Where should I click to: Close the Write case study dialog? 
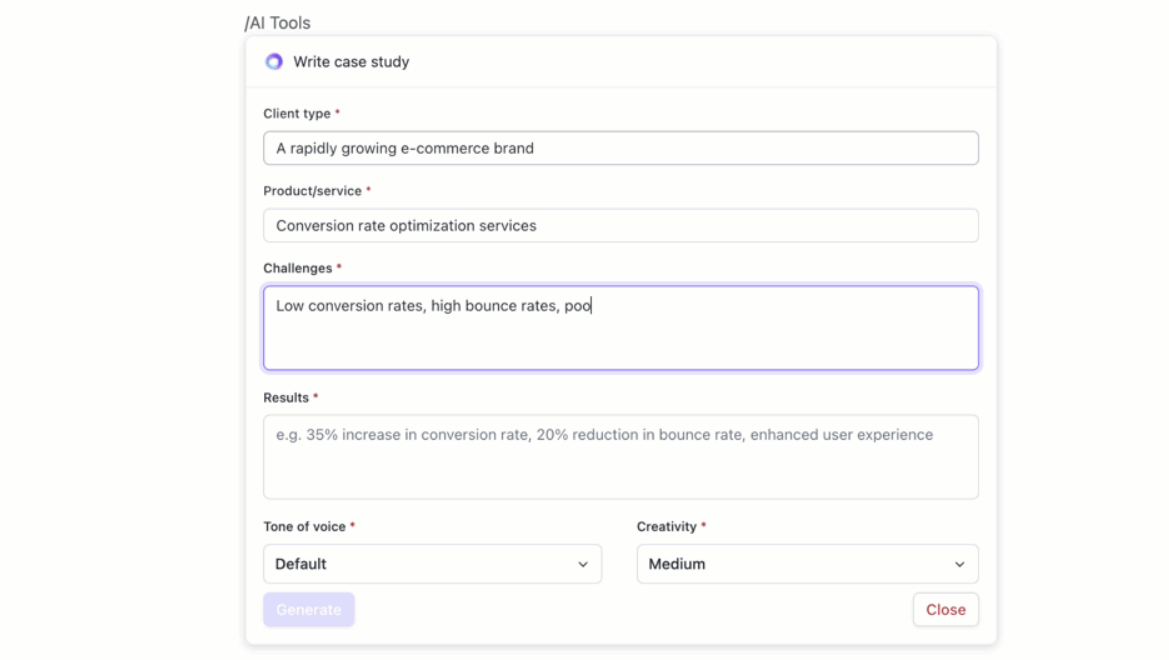point(945,609)
